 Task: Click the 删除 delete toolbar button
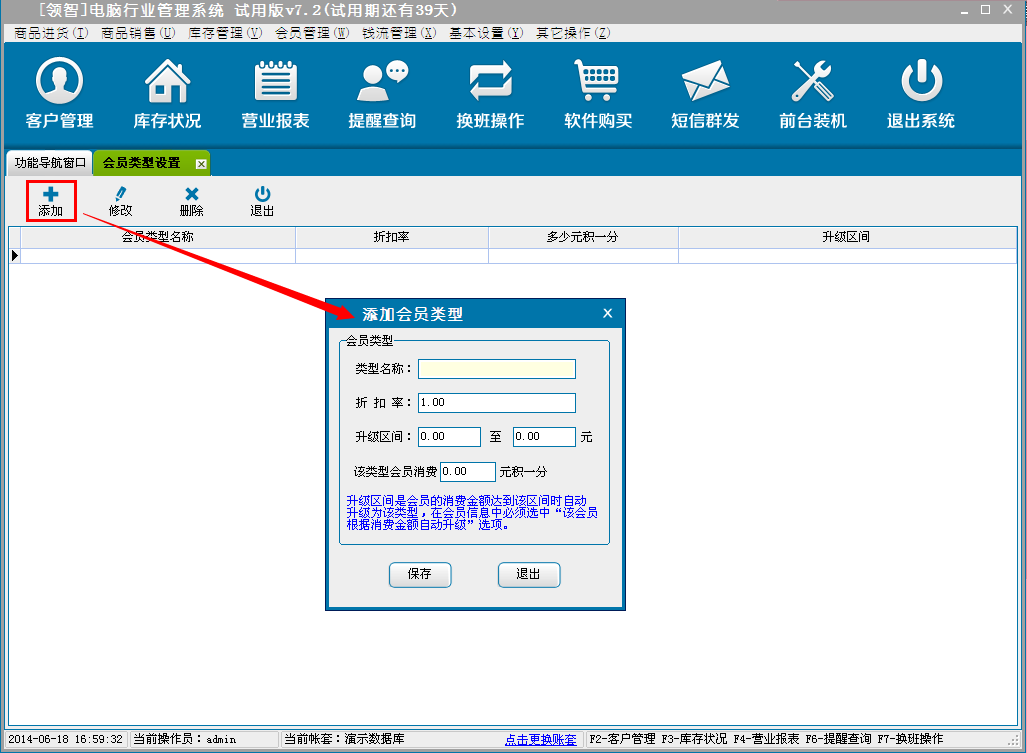point(191,201)
